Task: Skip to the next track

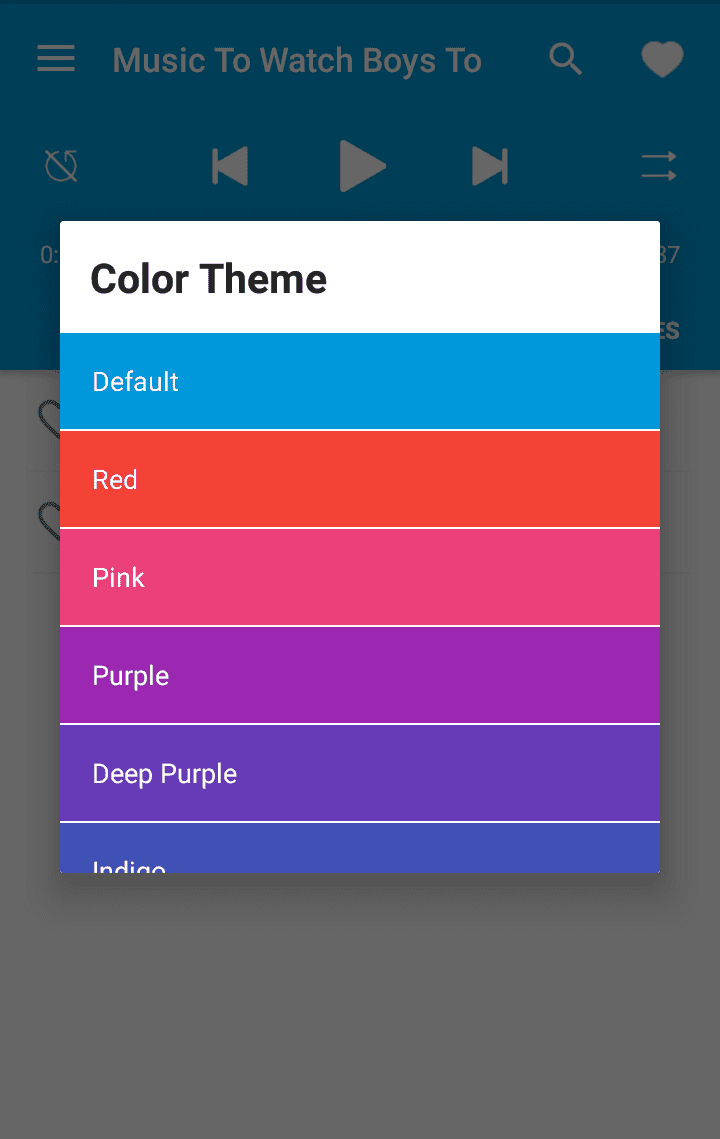Action: coord(490,166)
